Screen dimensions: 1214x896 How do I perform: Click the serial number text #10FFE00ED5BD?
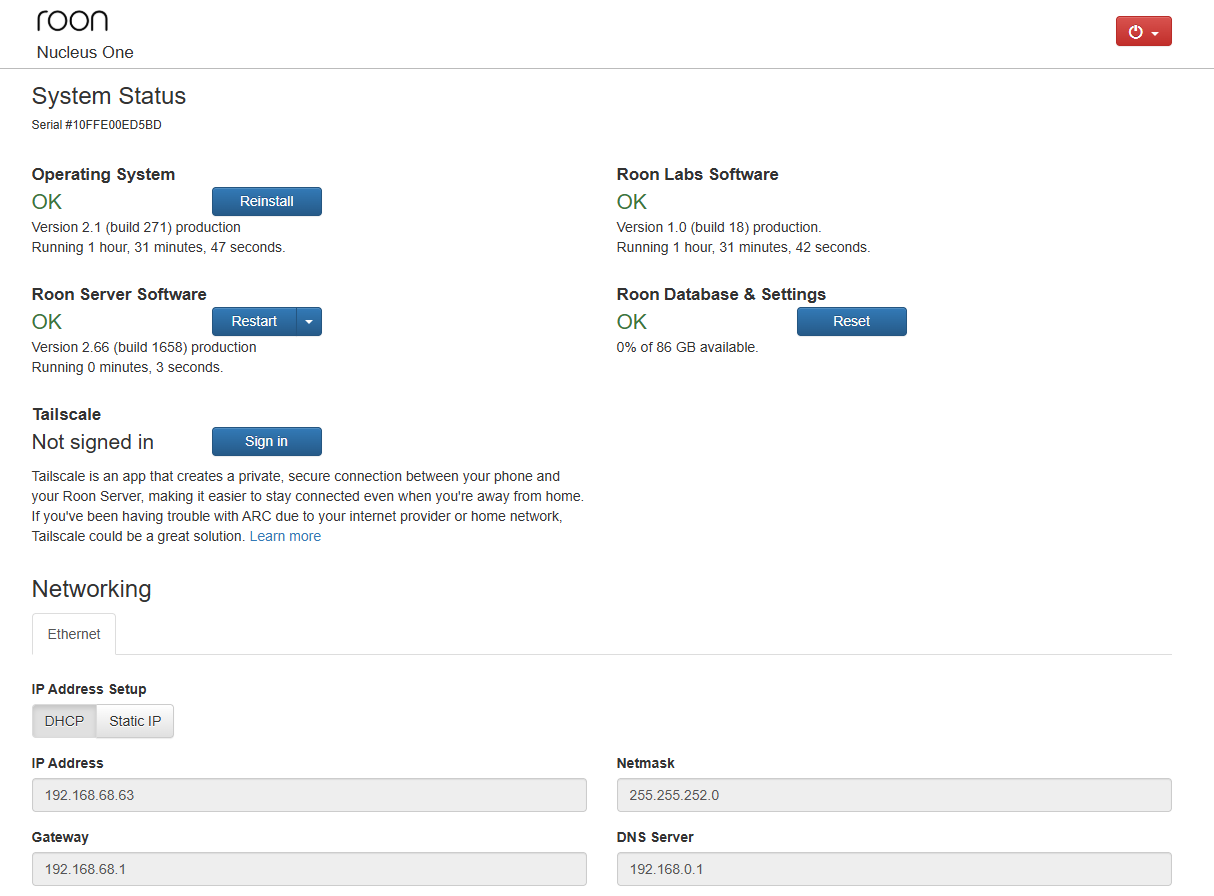(113, 125)
